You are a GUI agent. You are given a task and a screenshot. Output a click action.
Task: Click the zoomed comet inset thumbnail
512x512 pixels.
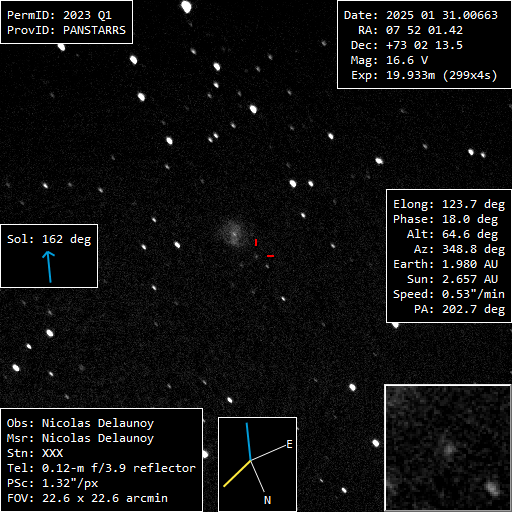click(x=448, y=448)
